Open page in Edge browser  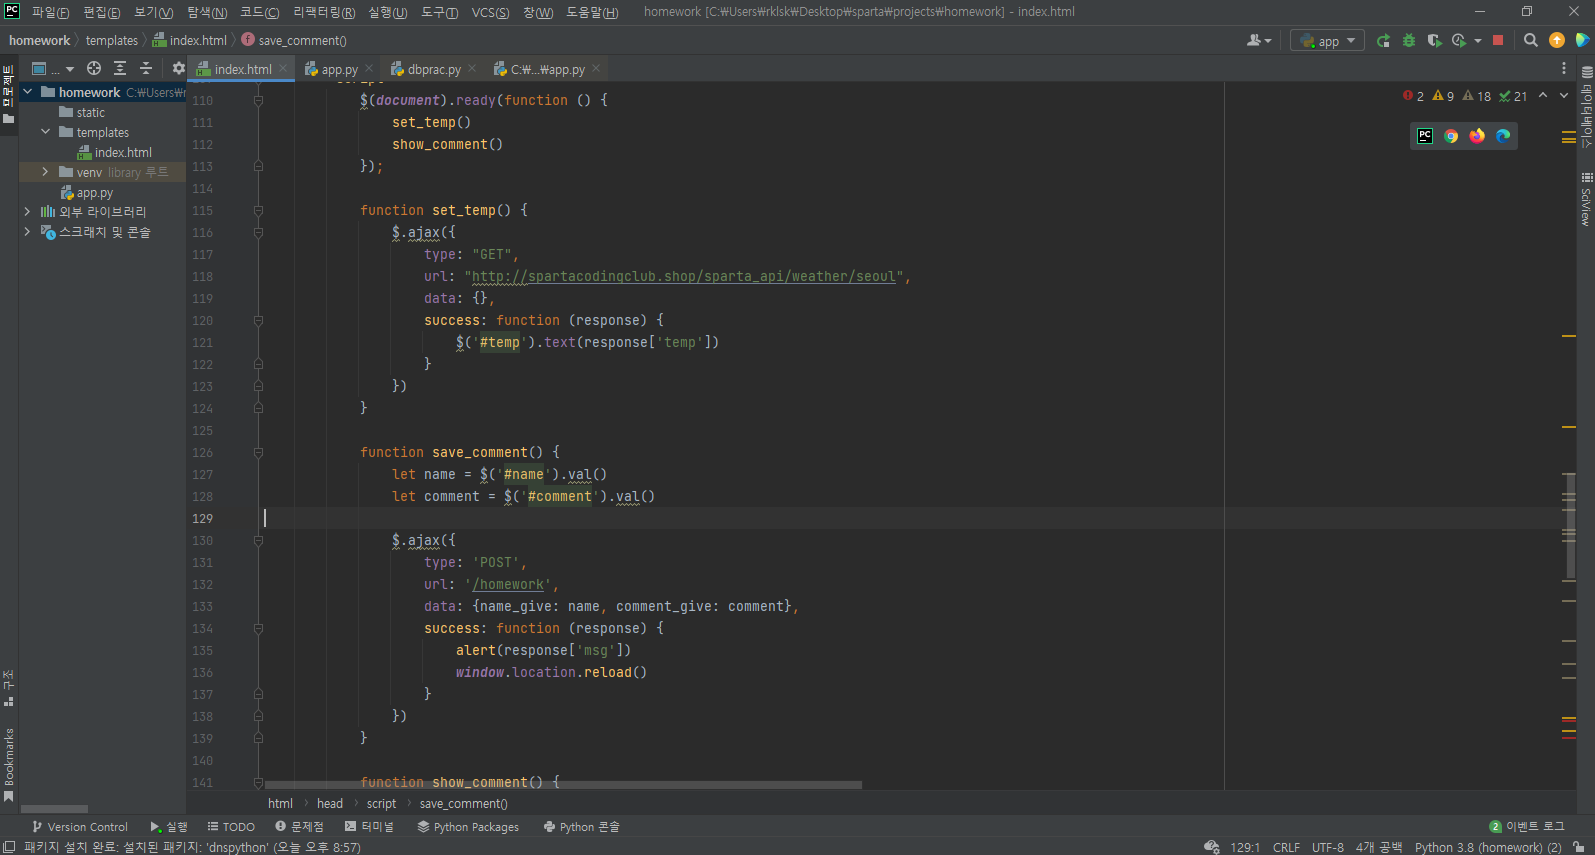(x=1503, y=136)
